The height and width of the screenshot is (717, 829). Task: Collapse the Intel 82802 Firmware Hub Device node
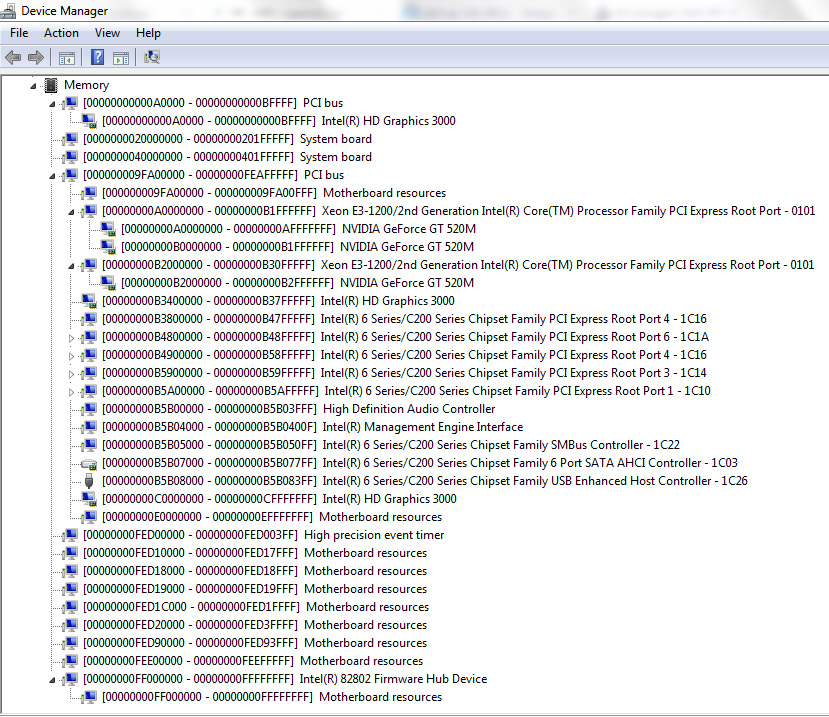click(x=52, y=679)
